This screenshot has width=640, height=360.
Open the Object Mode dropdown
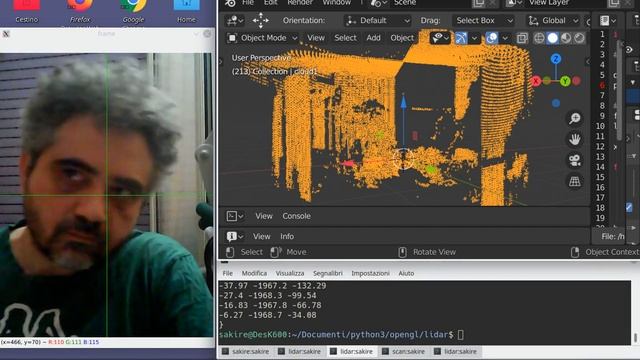[262, 38]
